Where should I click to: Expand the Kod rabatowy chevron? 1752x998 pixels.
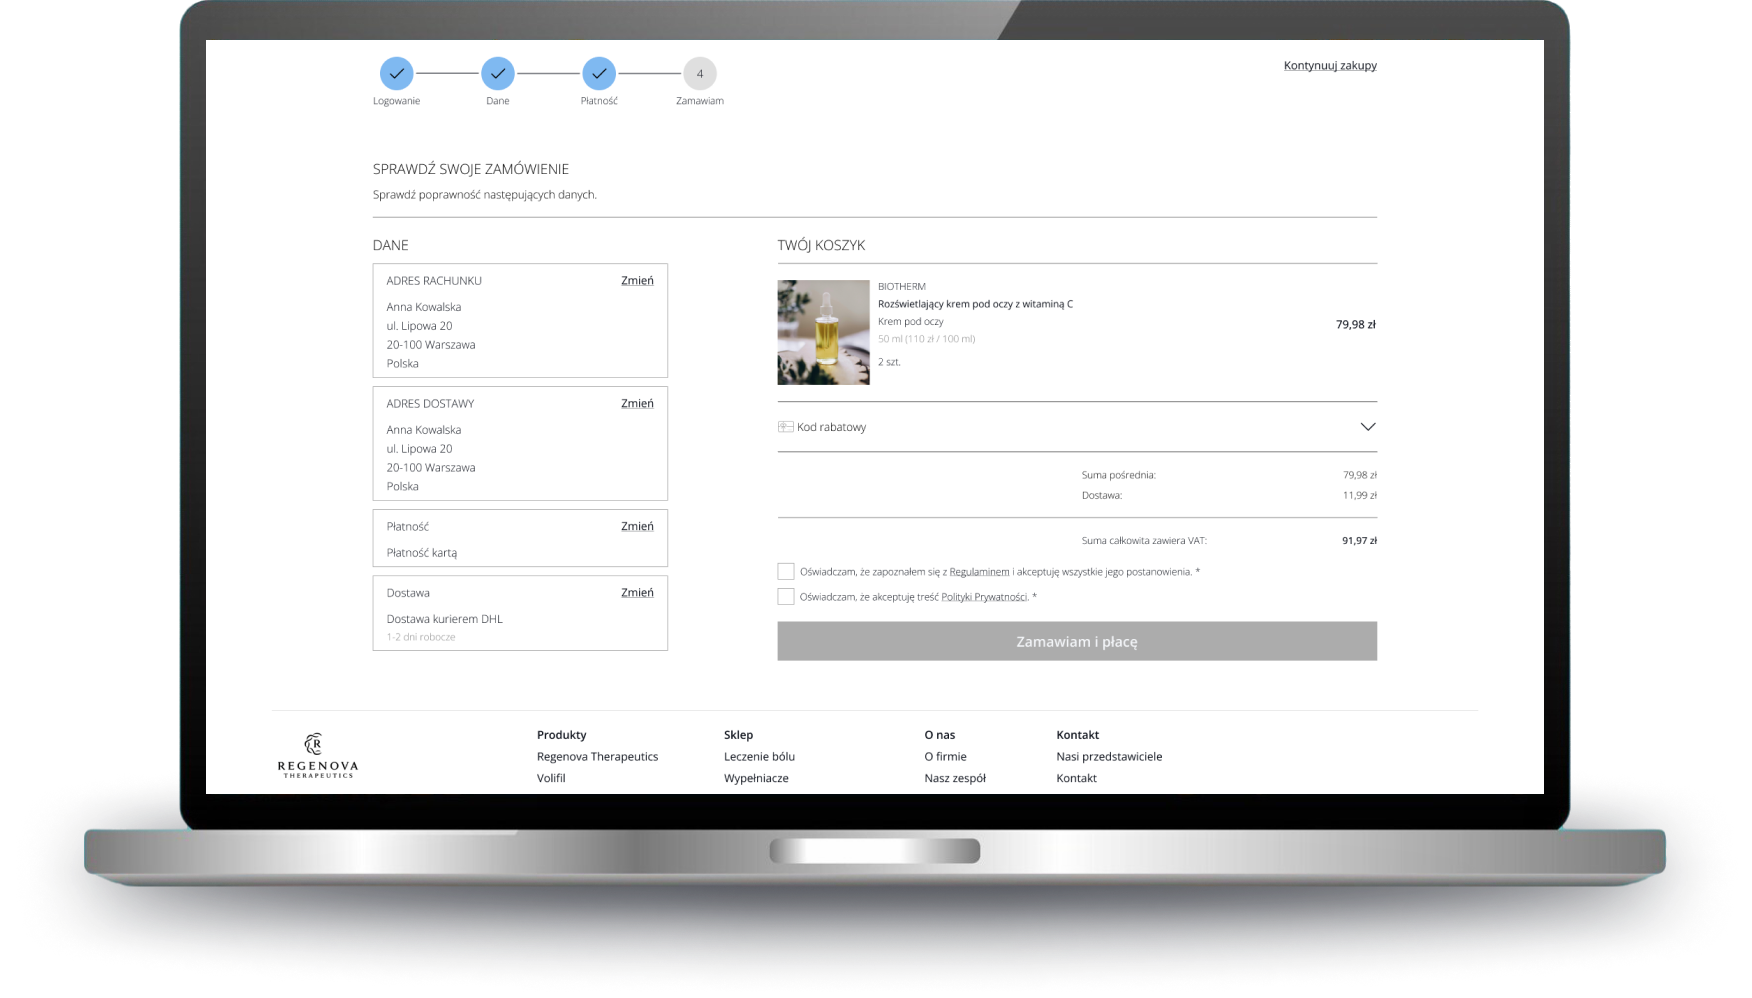coord(1367,427)
